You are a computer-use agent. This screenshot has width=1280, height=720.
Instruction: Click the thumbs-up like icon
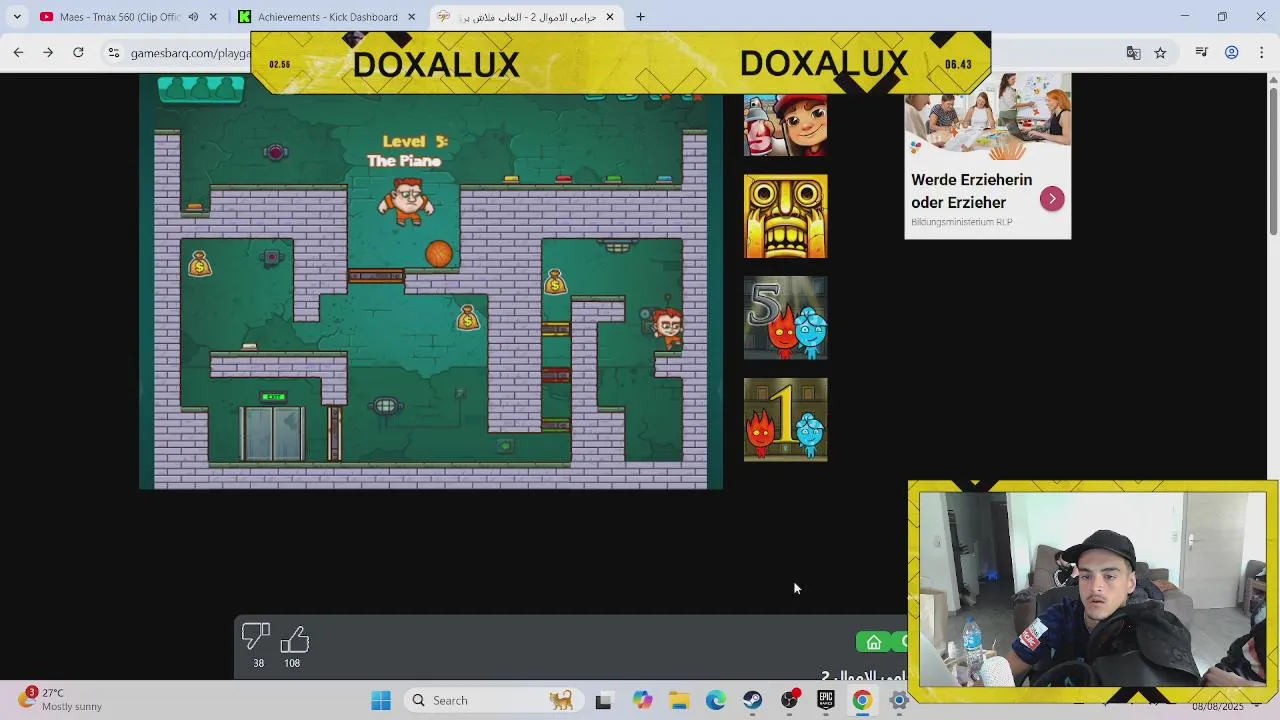(294, 638)
